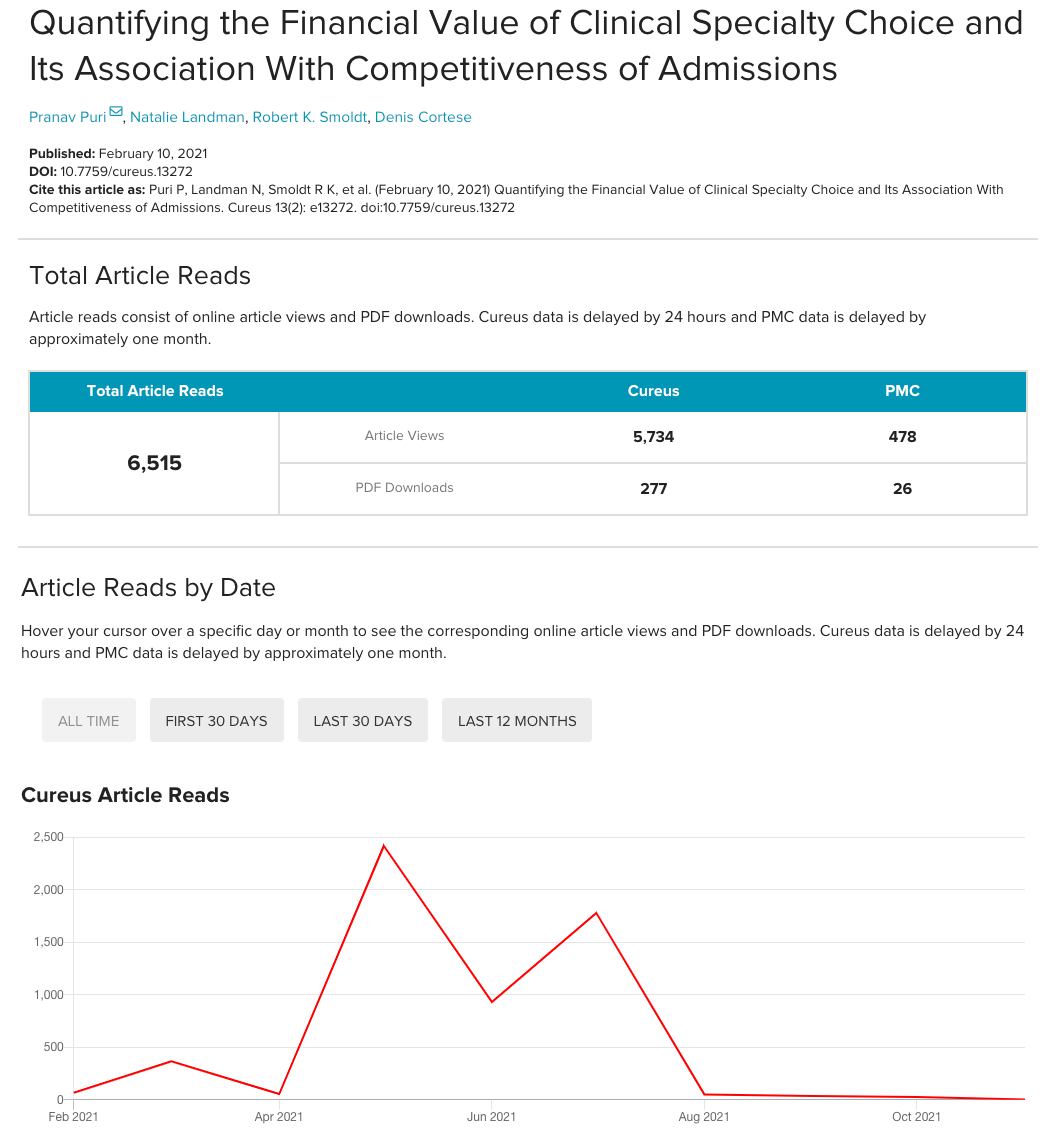
Task: Select the Cureus article views count 5,734
Action: pos(653,437)
